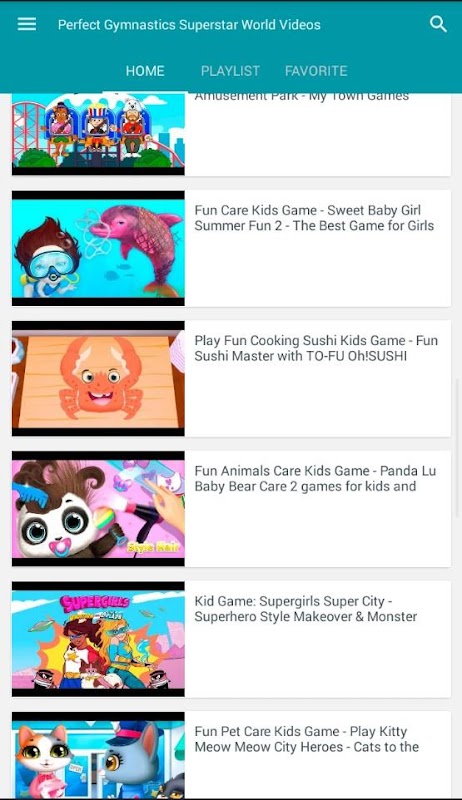Select Fun Pet Care Kitty Meow Meow title
The image size is (462, 800).
[306, 739]
